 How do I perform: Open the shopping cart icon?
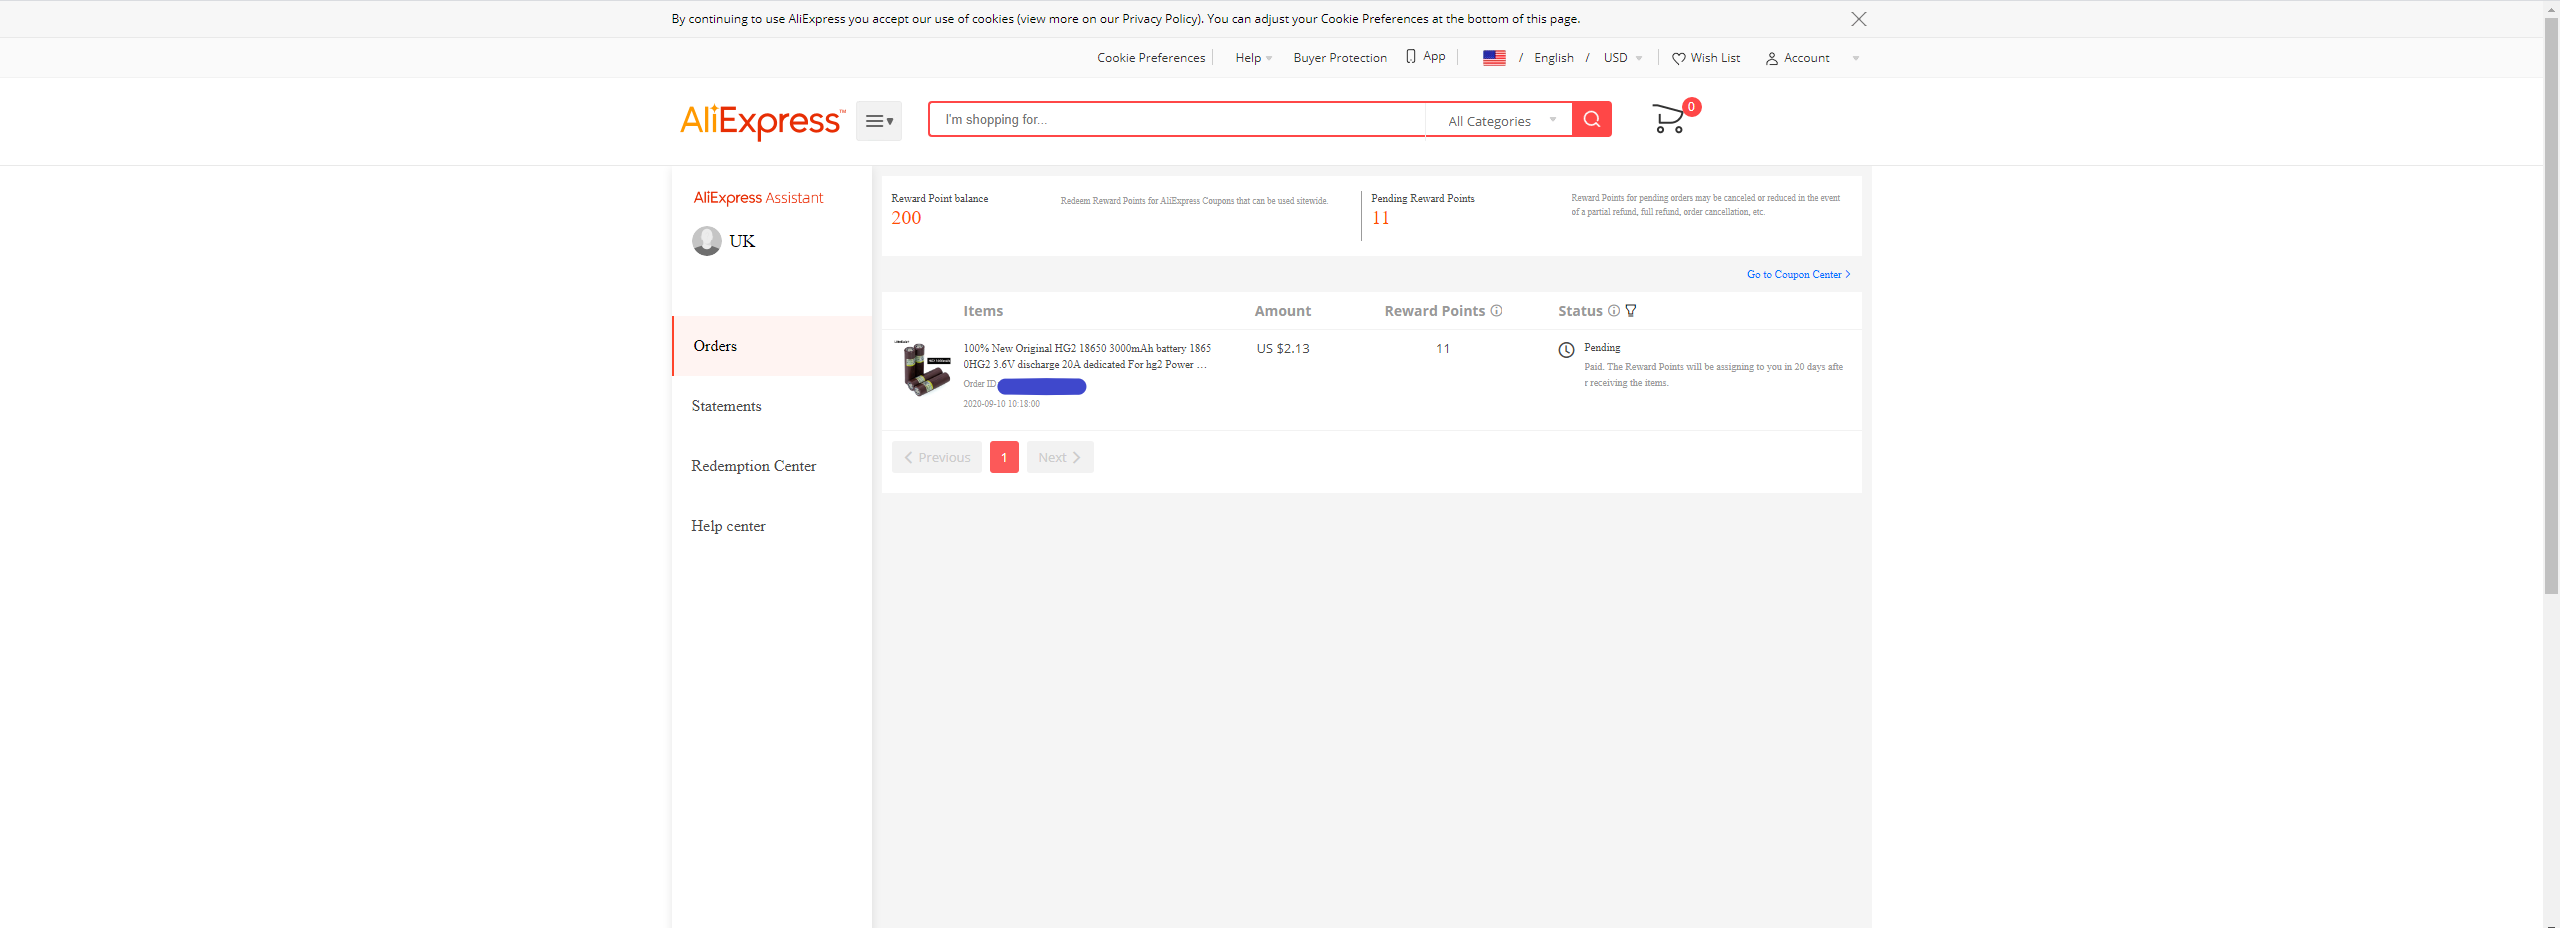click(1669, 118)
